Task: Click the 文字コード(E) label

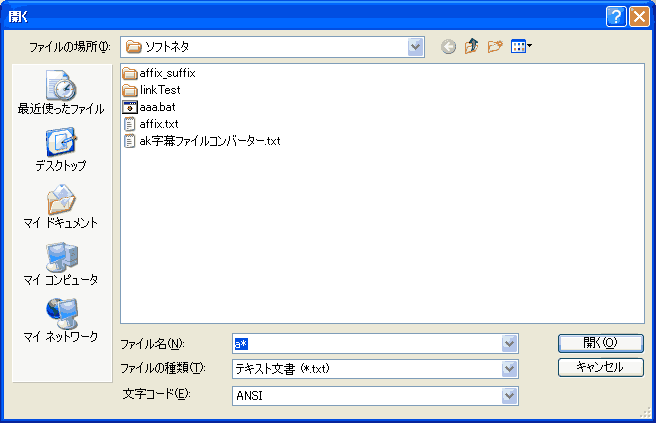Action: point(156,394)
